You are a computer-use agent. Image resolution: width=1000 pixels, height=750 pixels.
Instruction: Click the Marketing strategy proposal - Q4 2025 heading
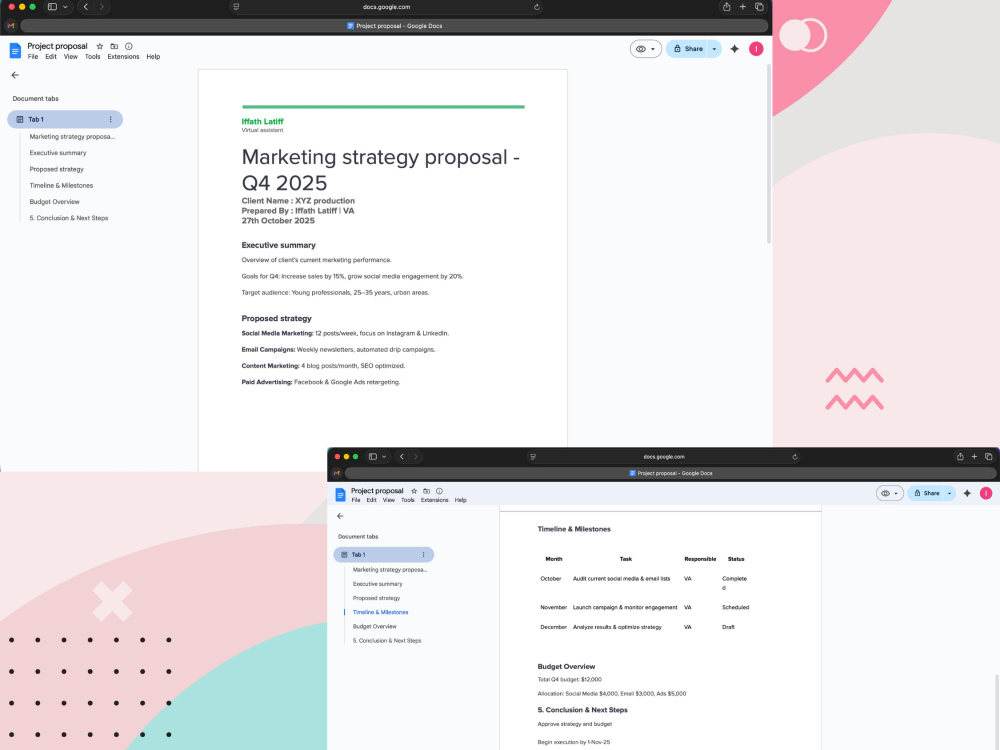[381, 170]
